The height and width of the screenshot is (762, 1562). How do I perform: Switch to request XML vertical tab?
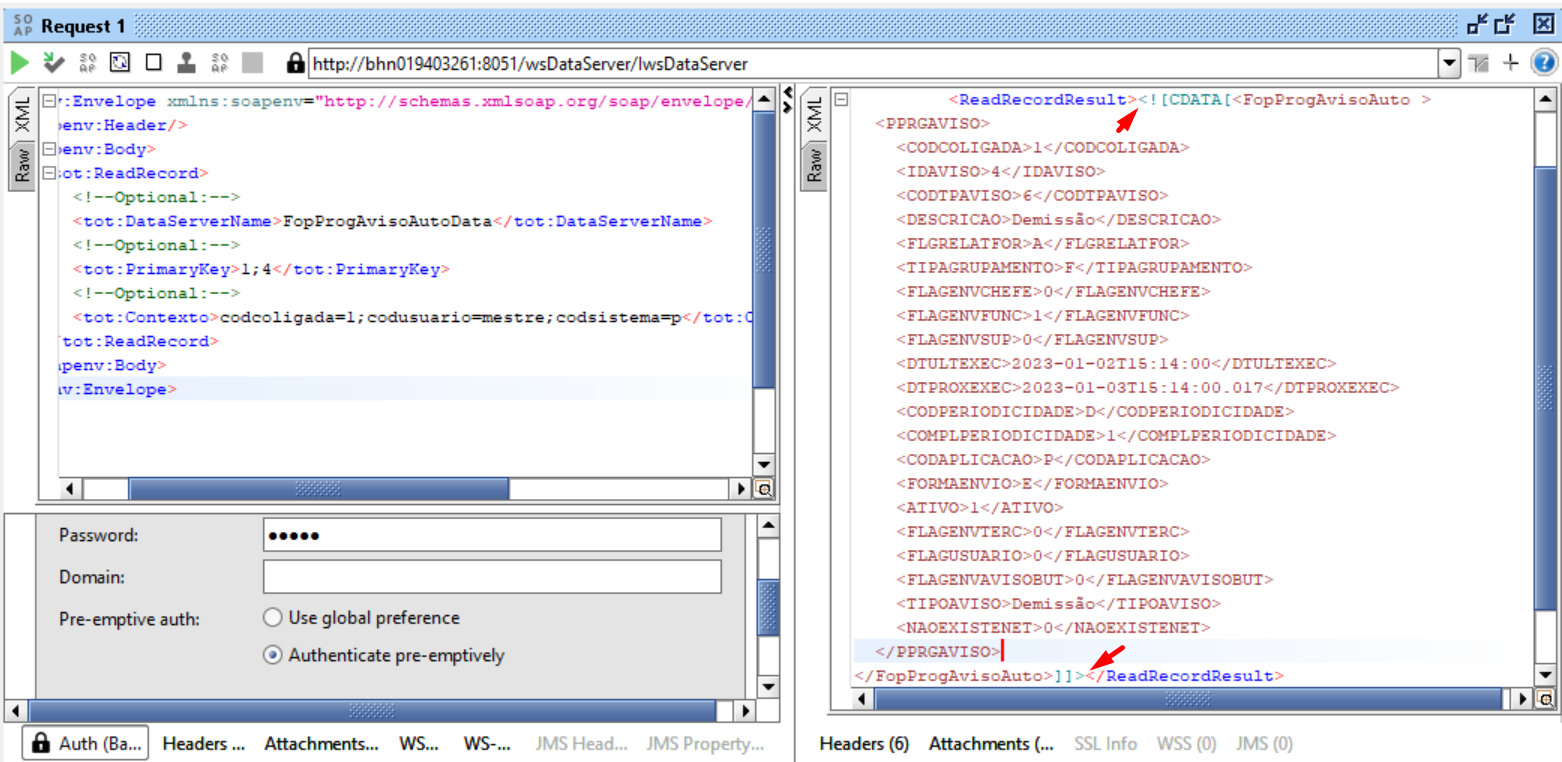(23, 116)
